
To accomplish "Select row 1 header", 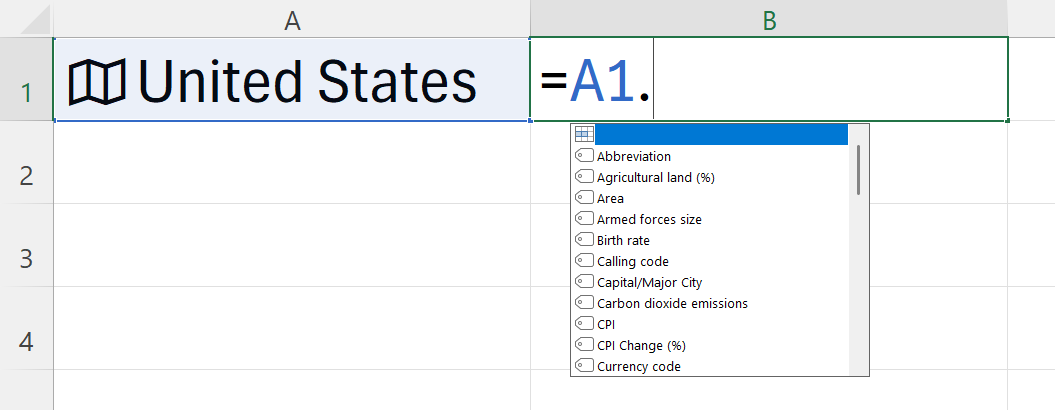I will [x=26, y=79].
